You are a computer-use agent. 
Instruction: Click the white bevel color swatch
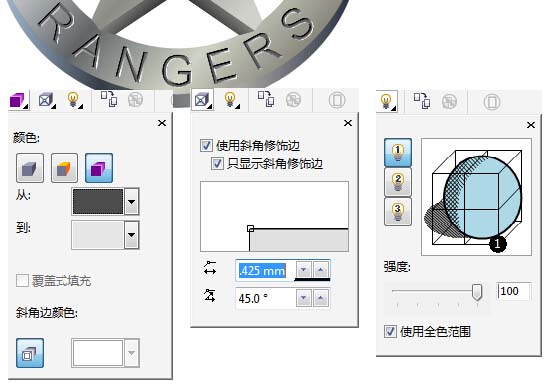(98, 353)
